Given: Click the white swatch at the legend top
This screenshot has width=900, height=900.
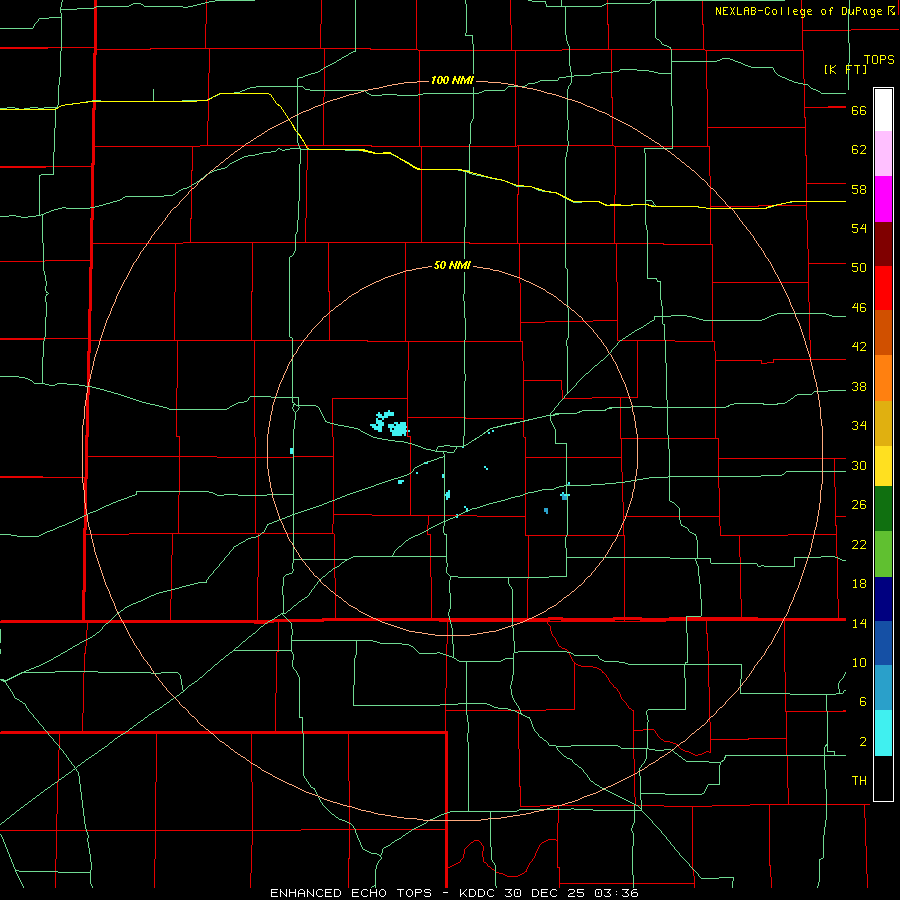Looking at the screenshot, I should click(883, 110).
